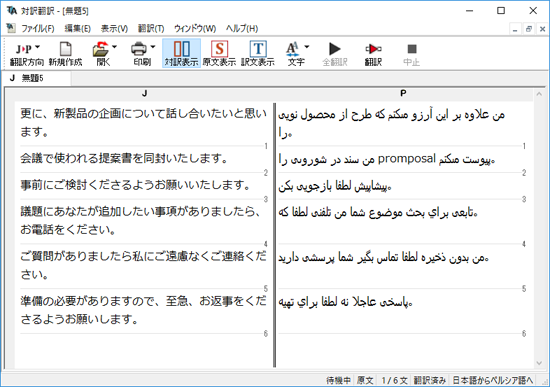Open the 翻訳方向 translation direction tool

coord(26,54)
